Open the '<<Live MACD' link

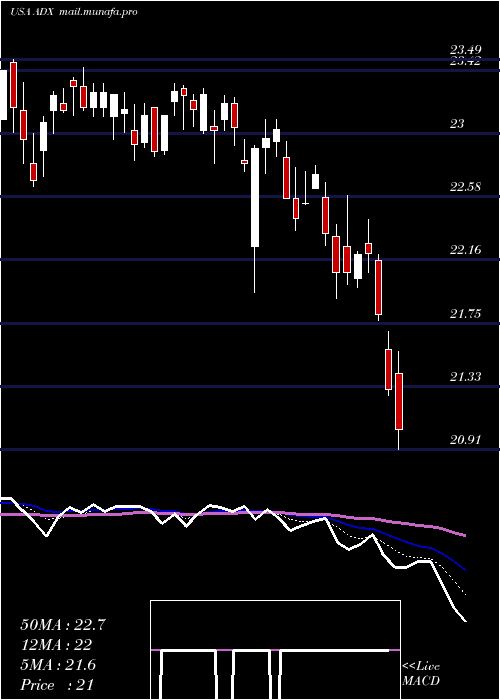(421, 674)
